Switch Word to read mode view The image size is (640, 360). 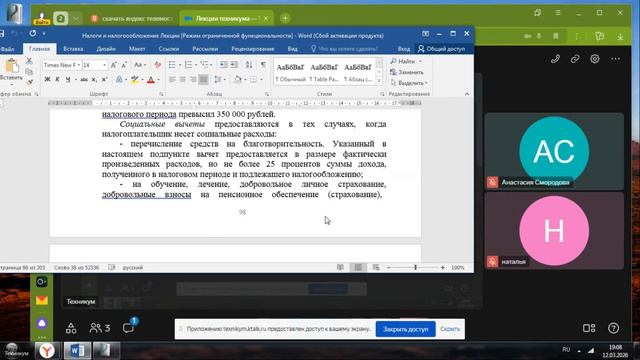[x=340, y=267]
